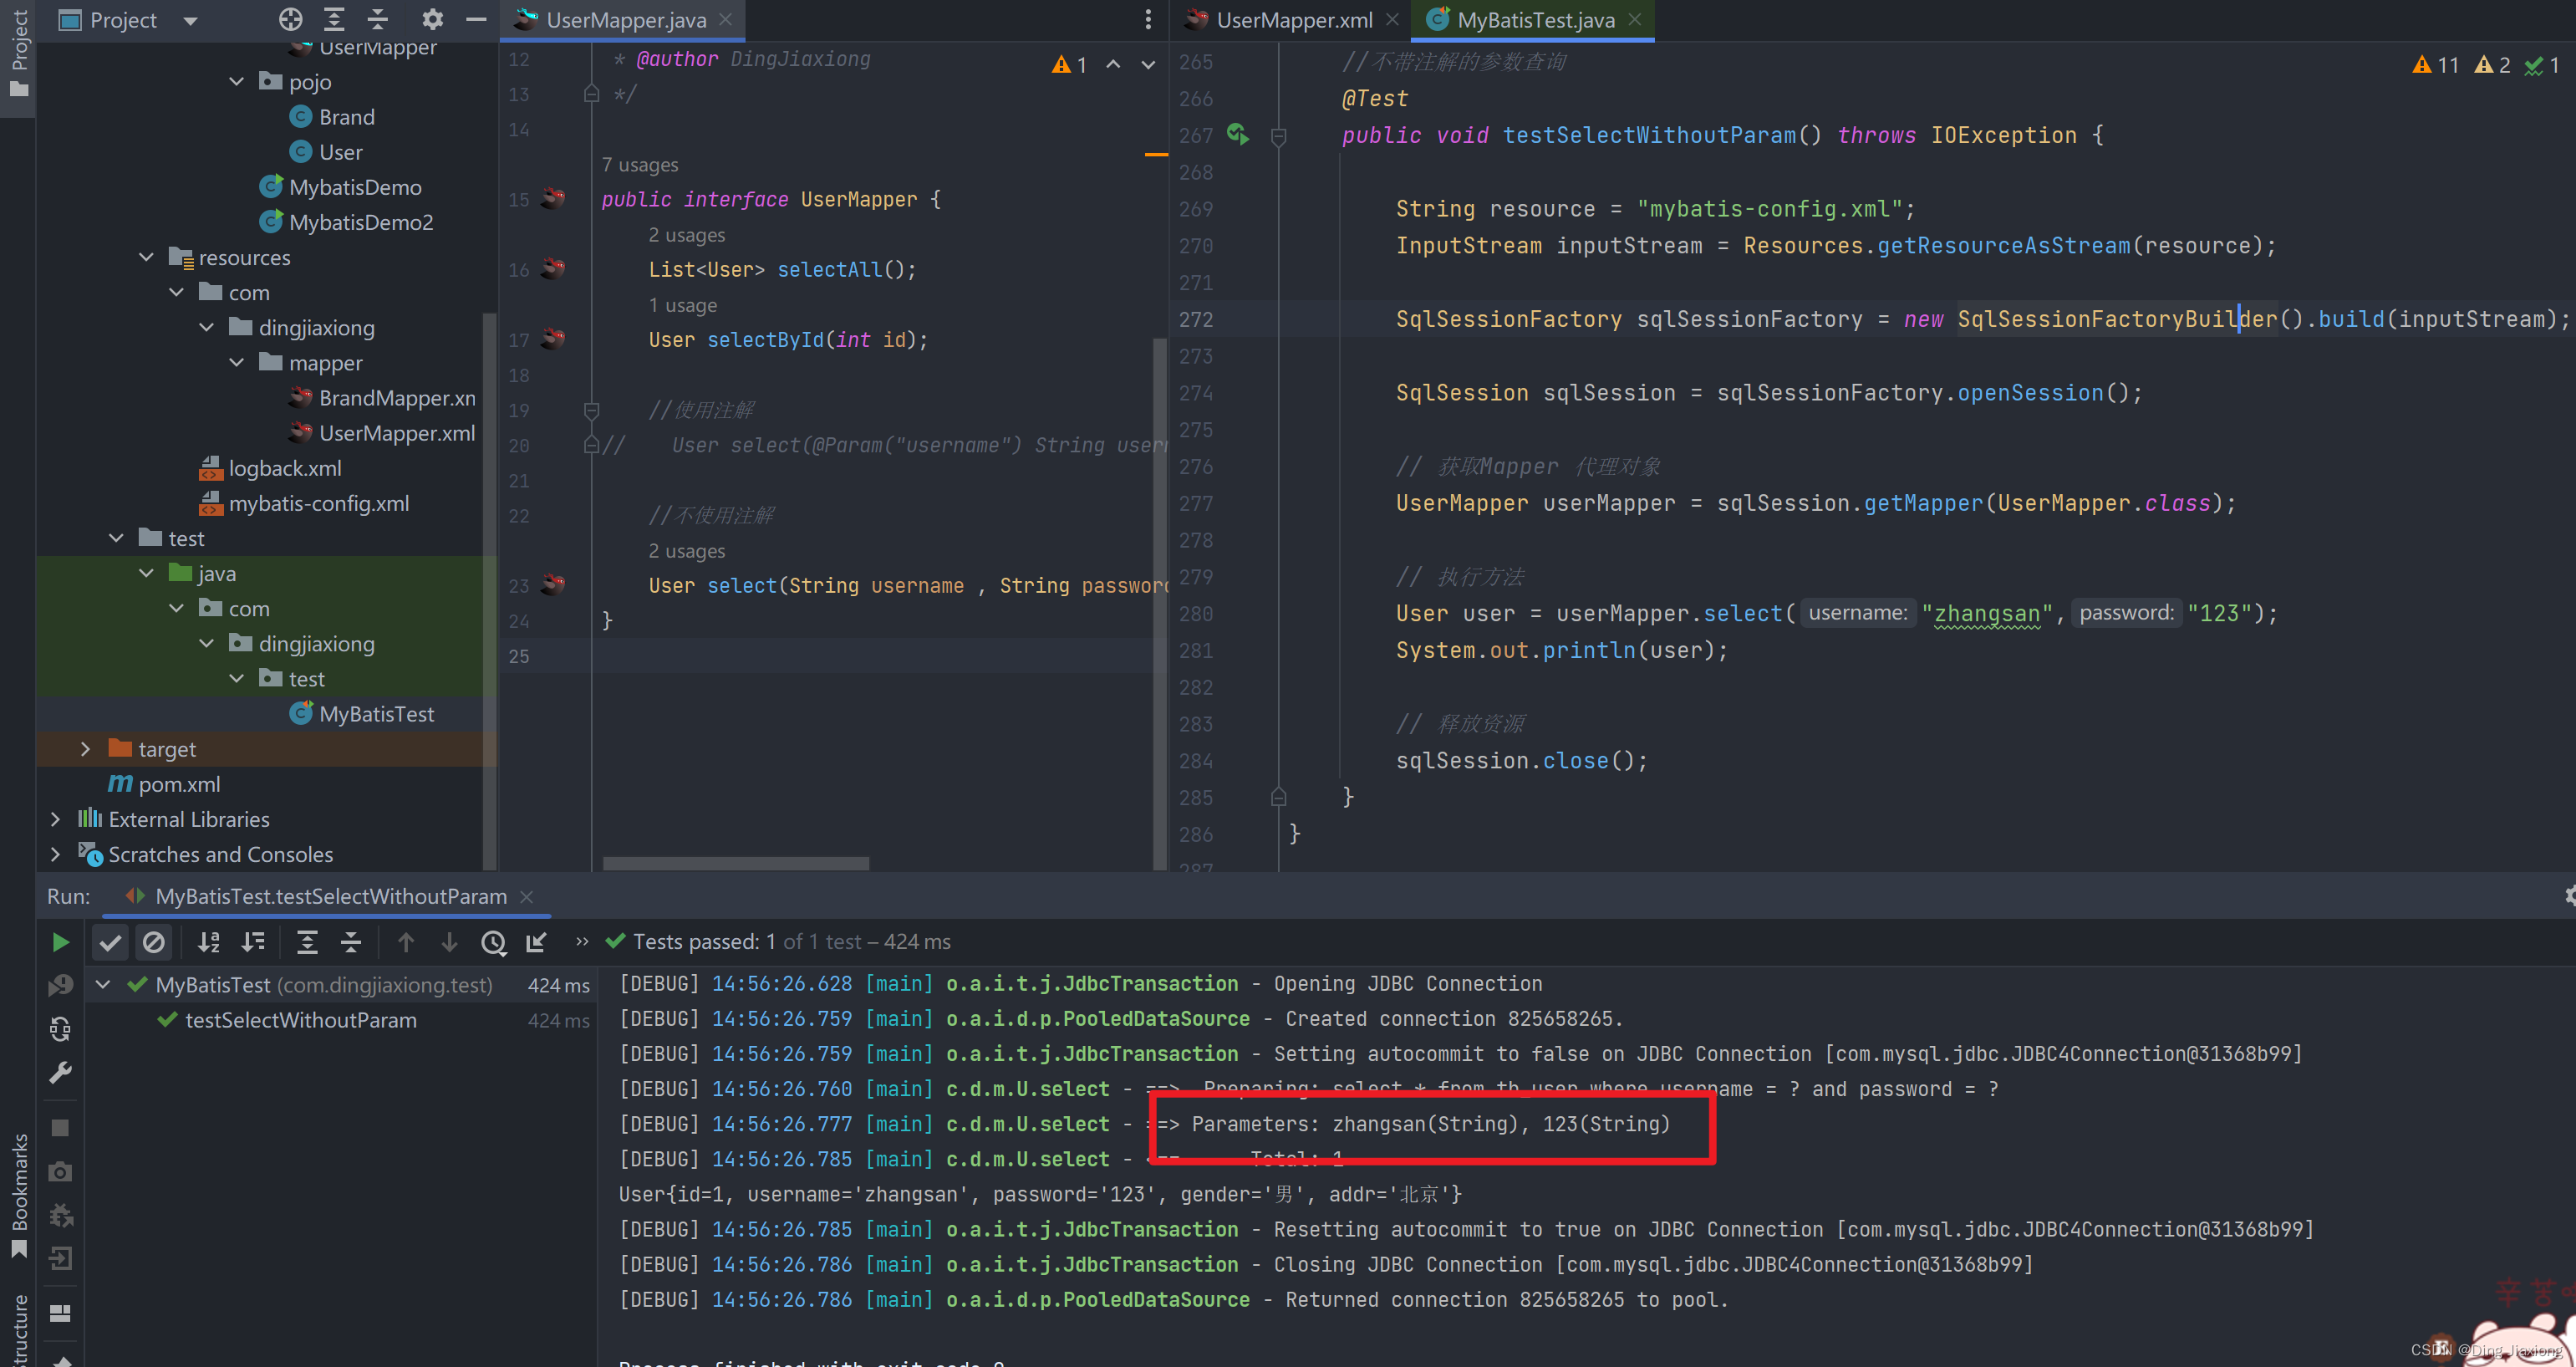
Task: Click the locate target icon in Project panel
Action: pos(290,19)
